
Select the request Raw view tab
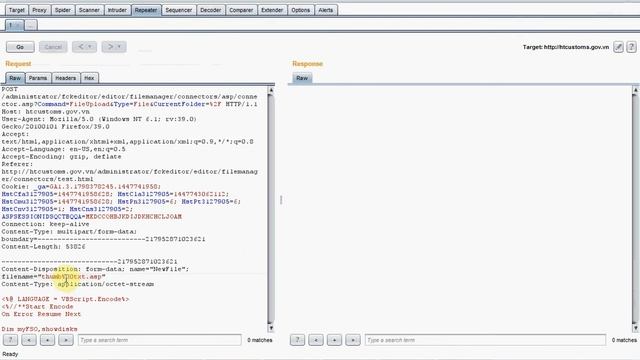pyautogui.click(x=15, y=78)
